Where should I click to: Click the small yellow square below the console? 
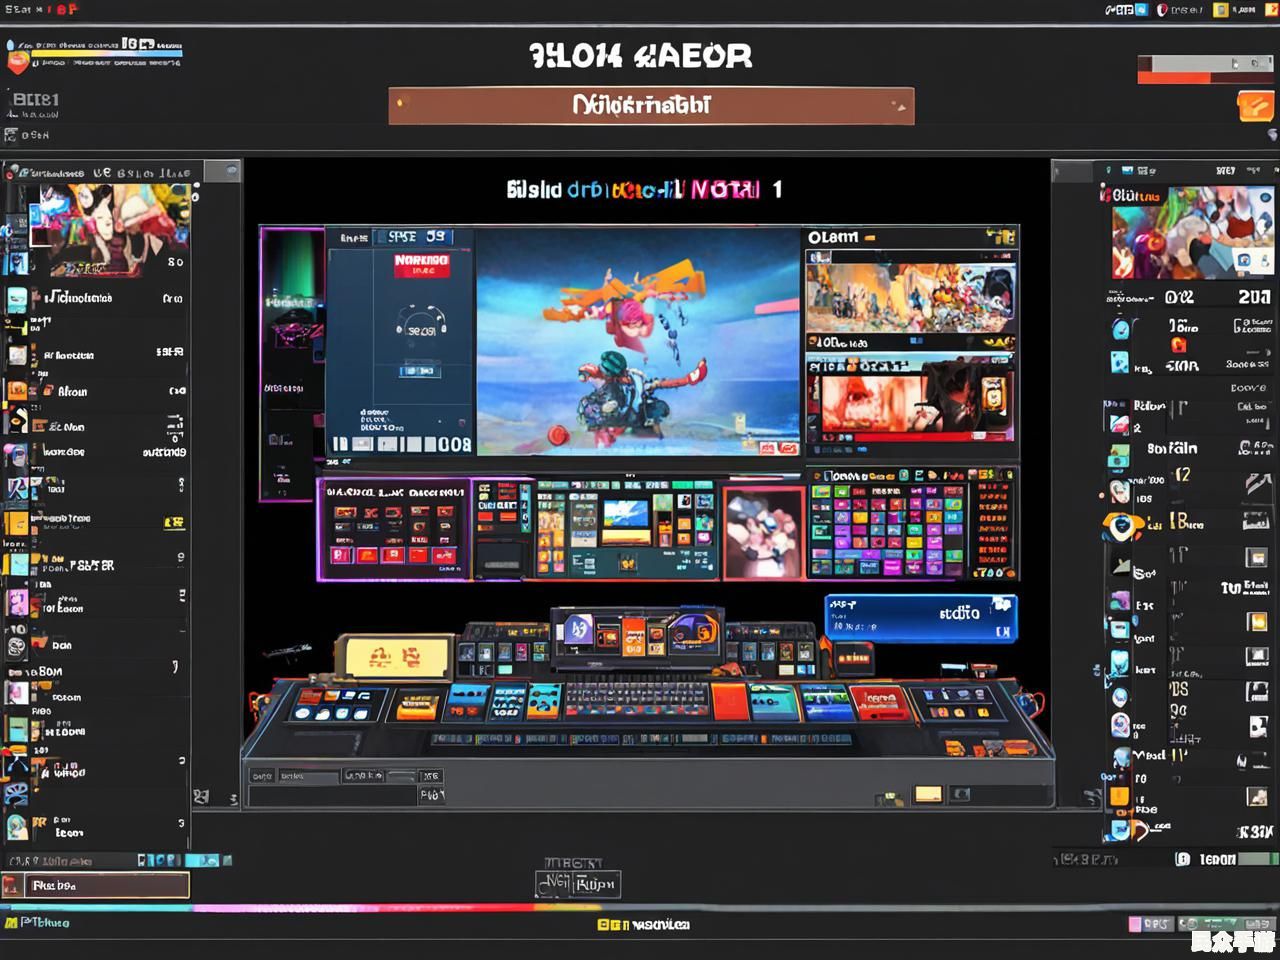[928, 794]
